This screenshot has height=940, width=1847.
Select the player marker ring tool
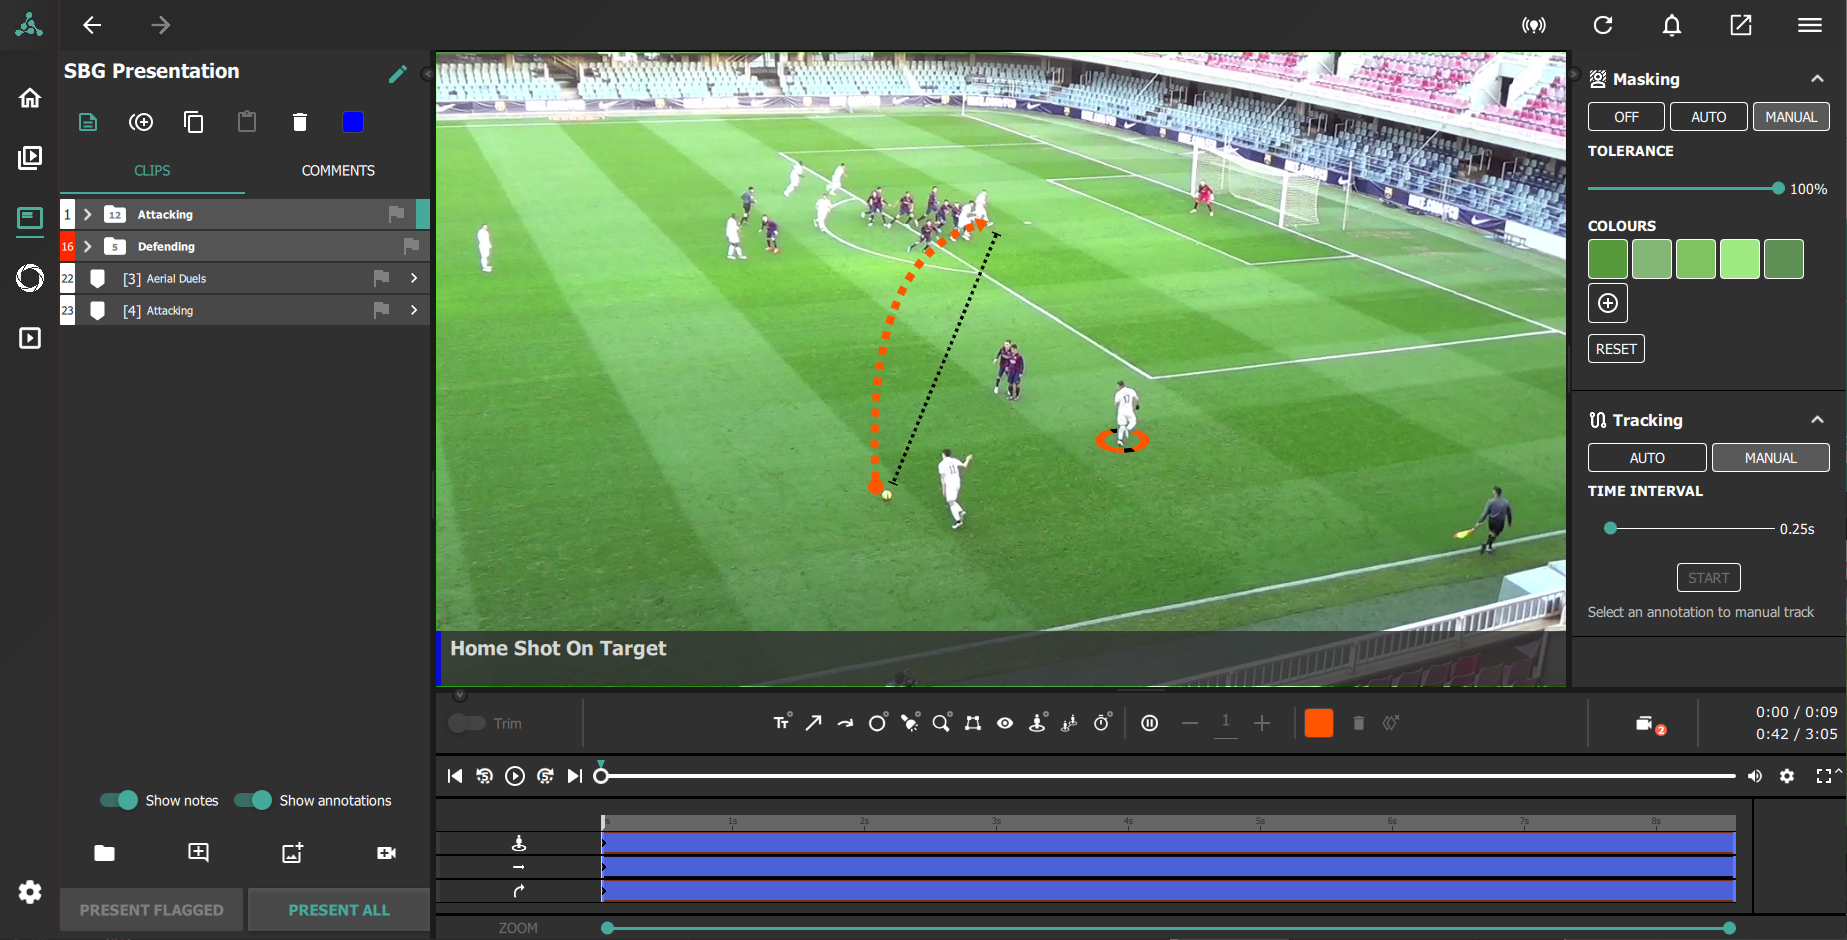1037,722
